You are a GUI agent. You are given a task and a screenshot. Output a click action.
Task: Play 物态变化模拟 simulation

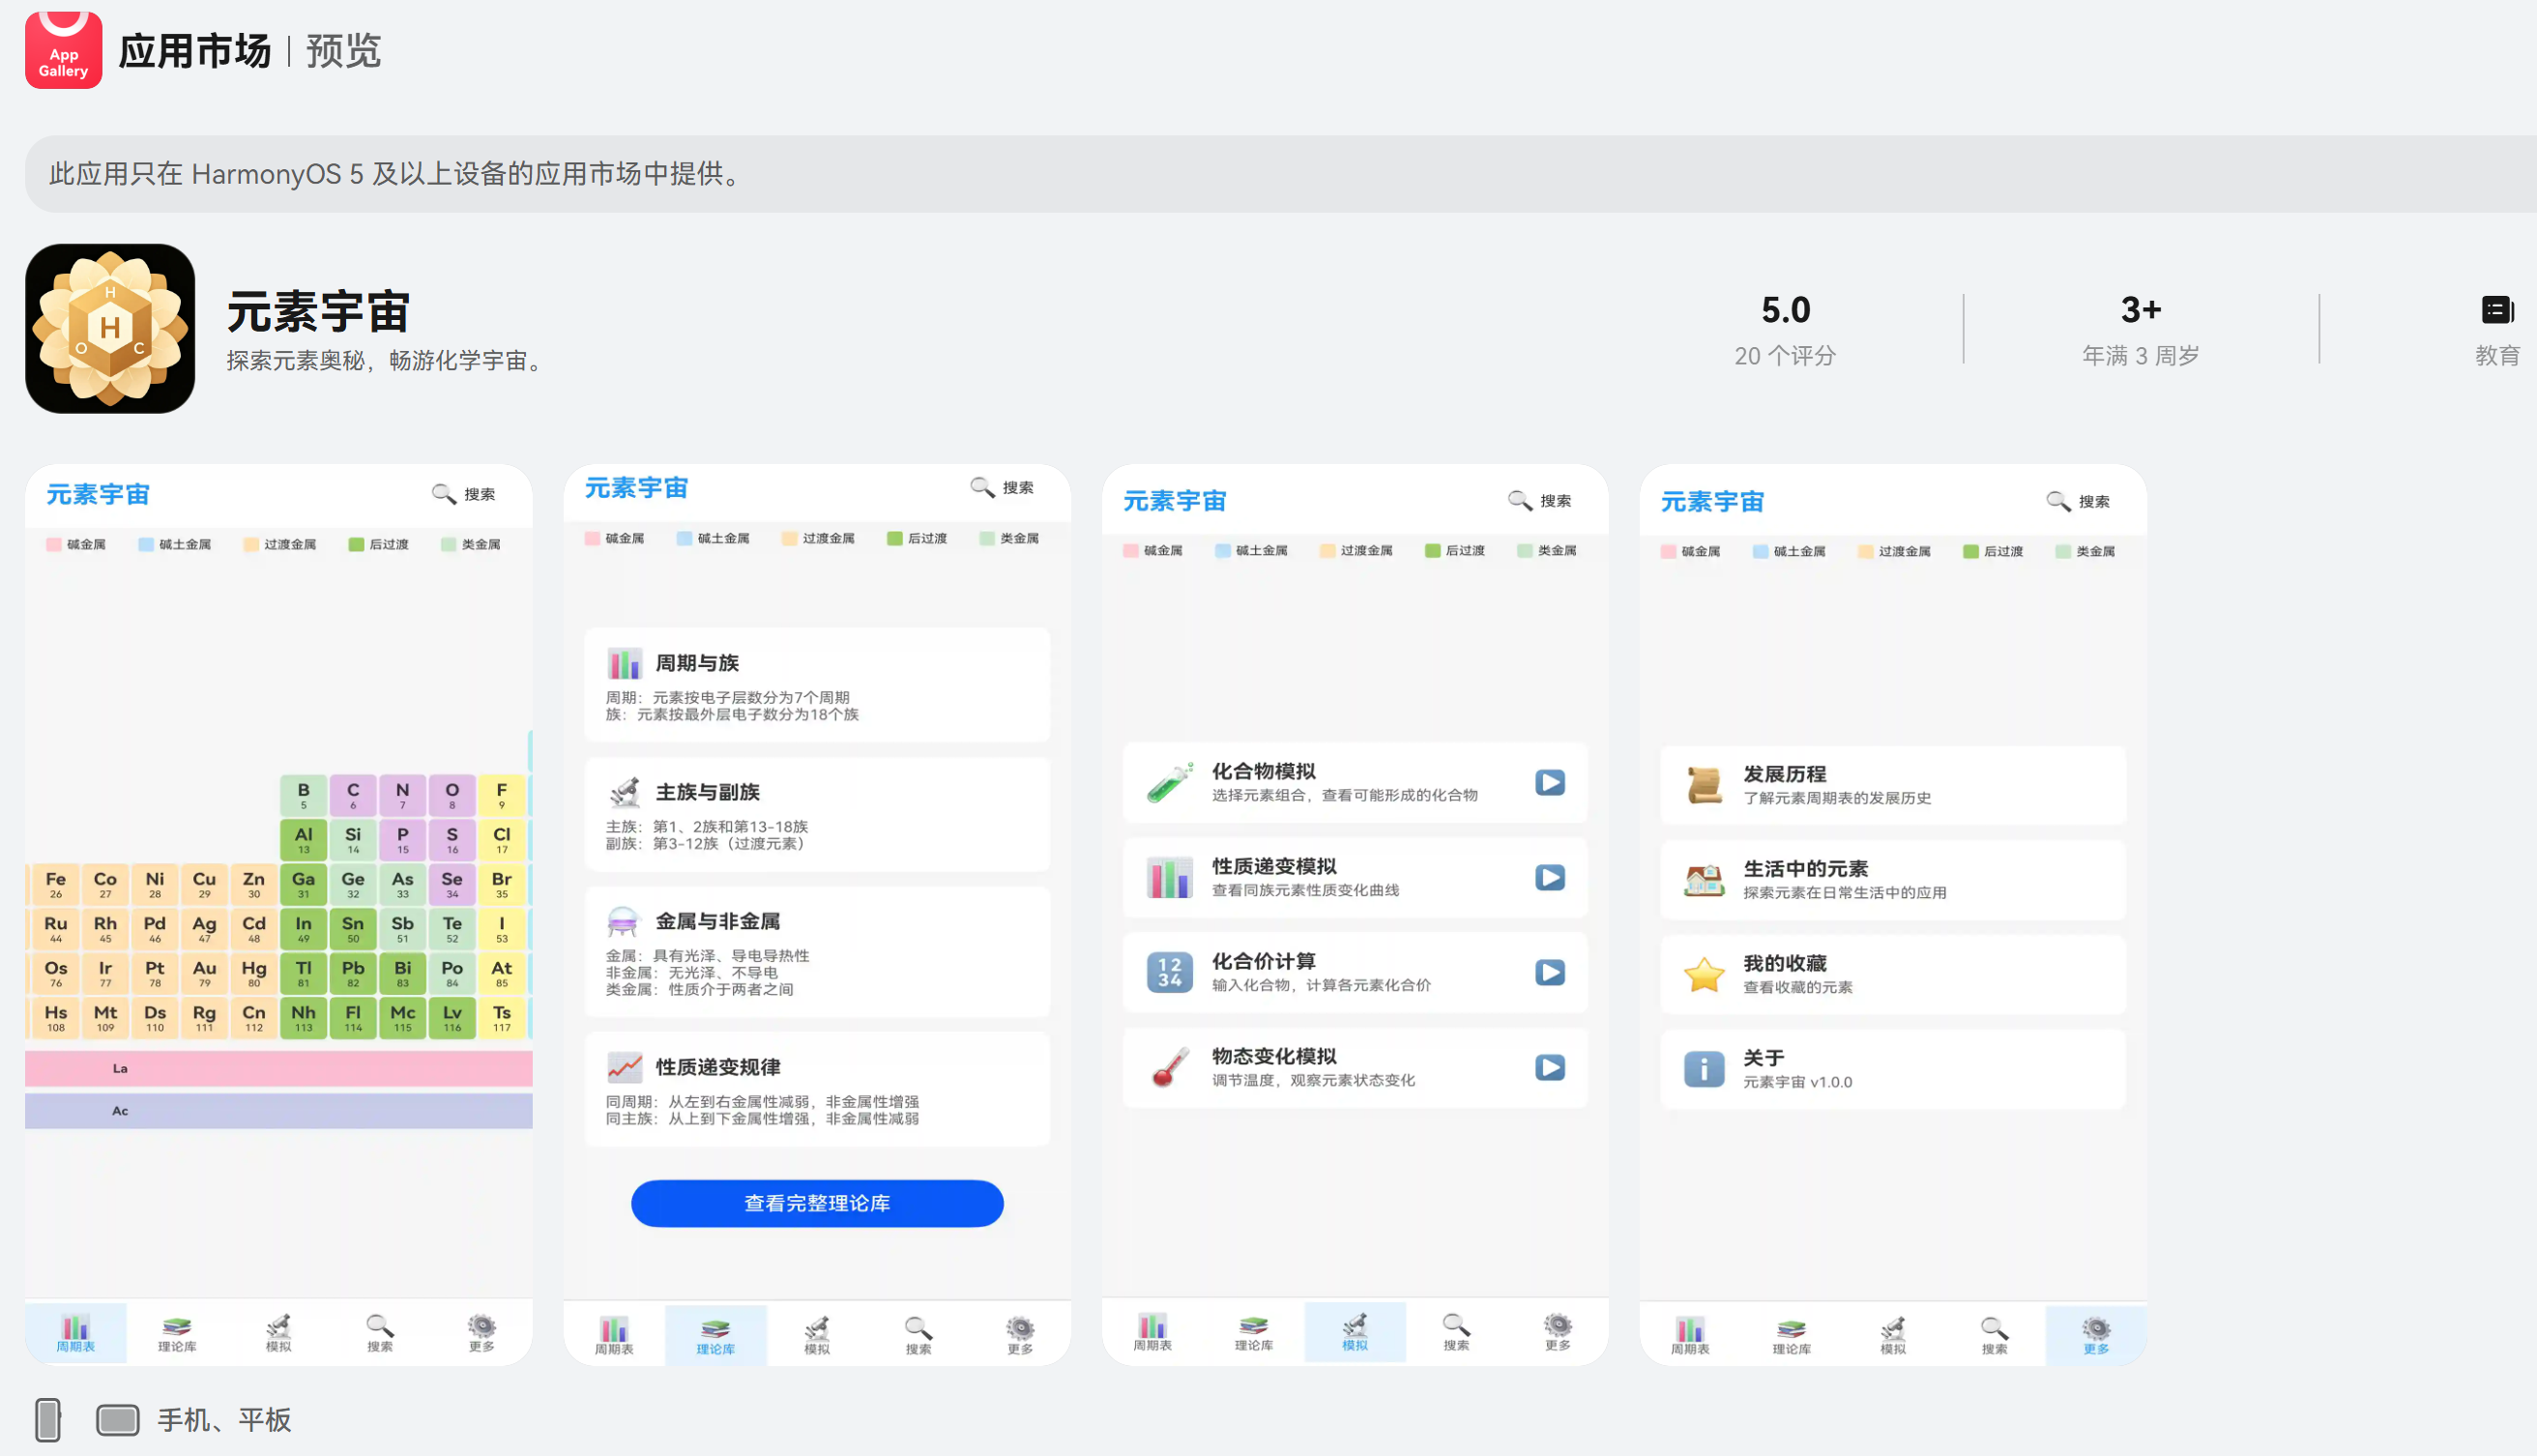(x=1550, y=1067)
